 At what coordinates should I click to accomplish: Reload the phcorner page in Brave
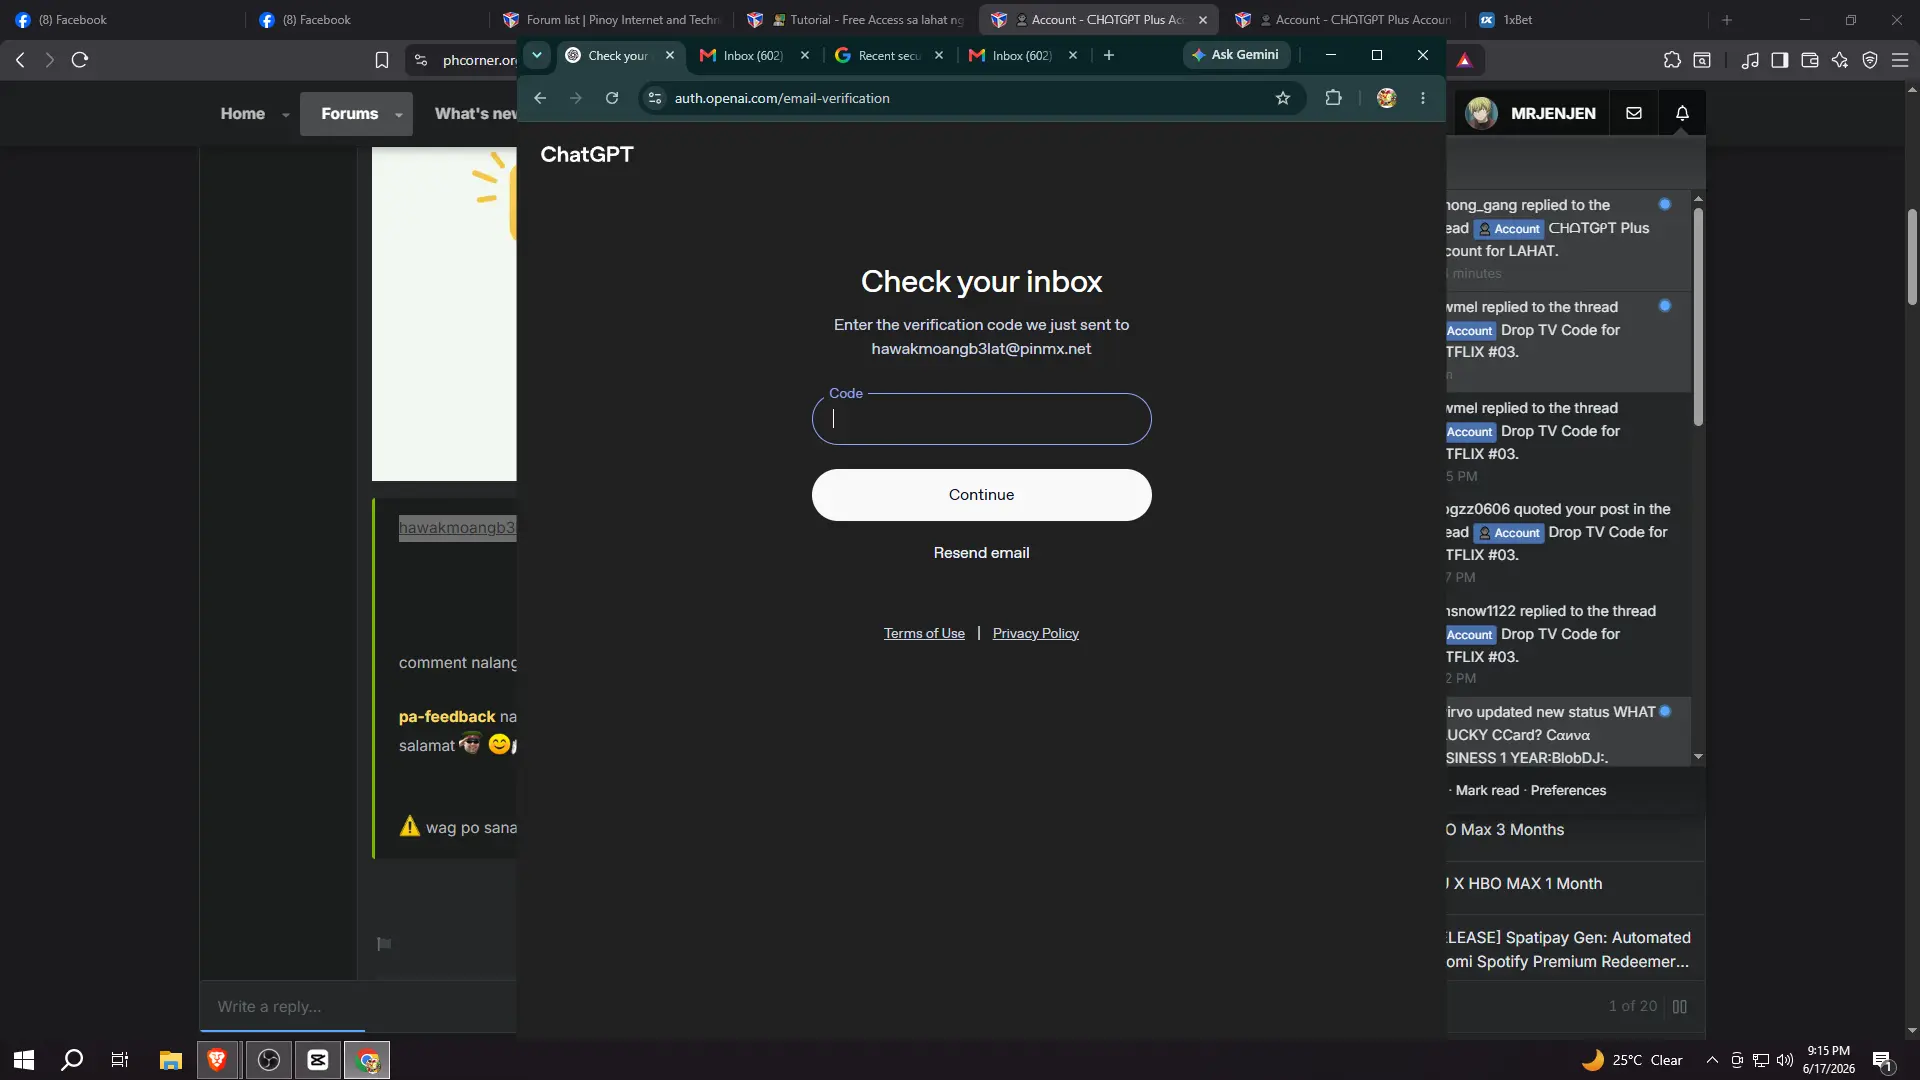[80, 60]
